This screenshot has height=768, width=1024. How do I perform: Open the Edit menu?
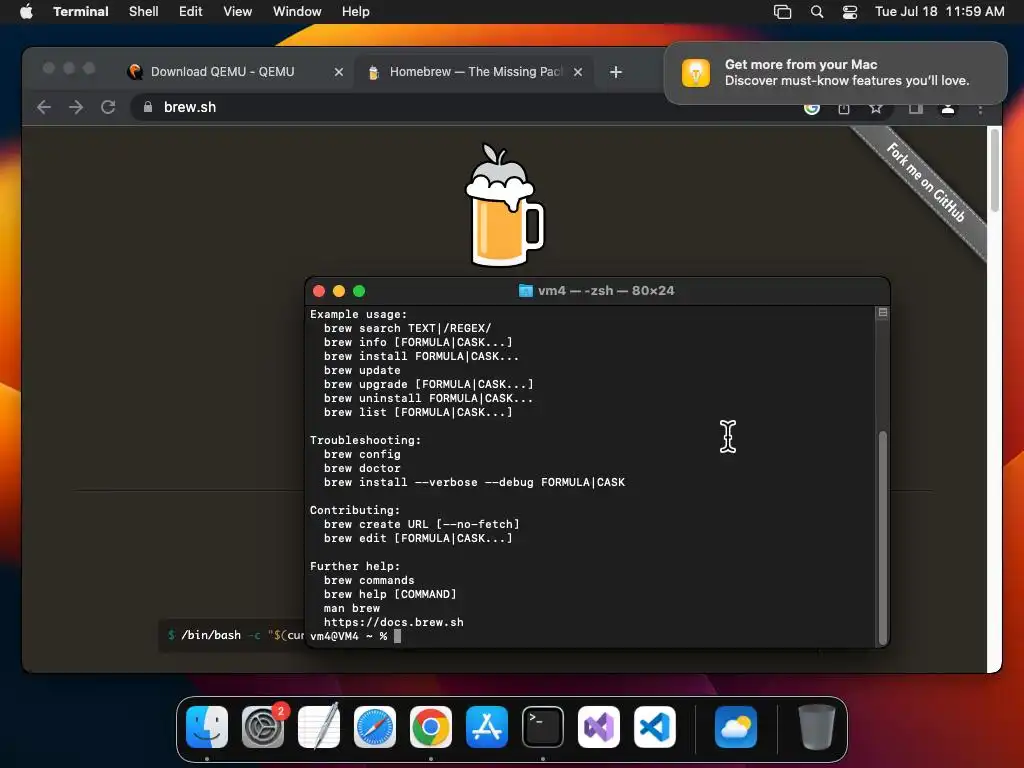191,11
